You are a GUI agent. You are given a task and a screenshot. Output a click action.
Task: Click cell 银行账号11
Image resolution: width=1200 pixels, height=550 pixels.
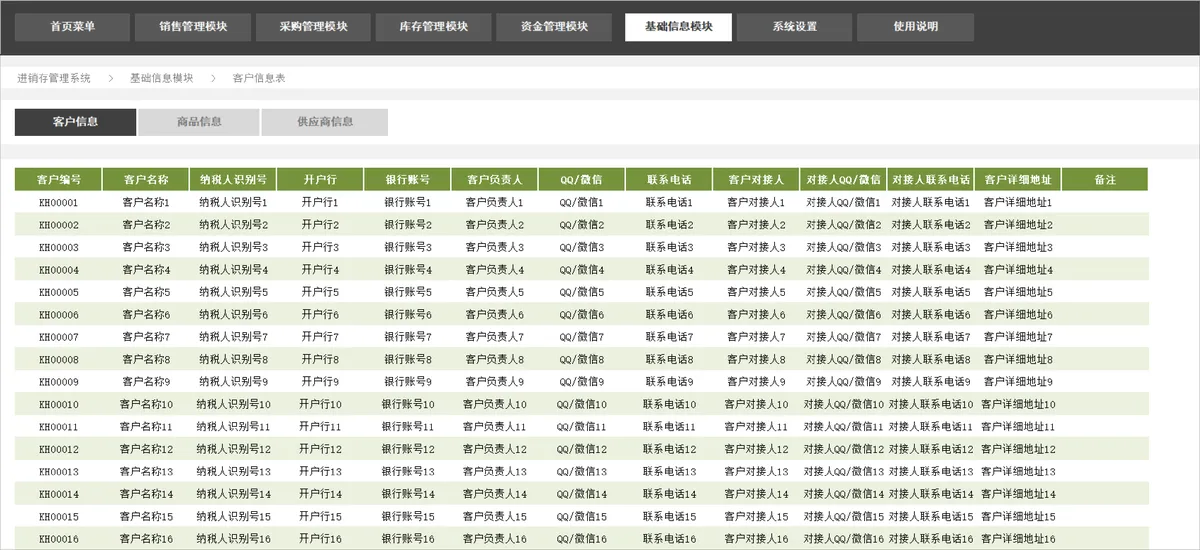click(x=408, y=427)
